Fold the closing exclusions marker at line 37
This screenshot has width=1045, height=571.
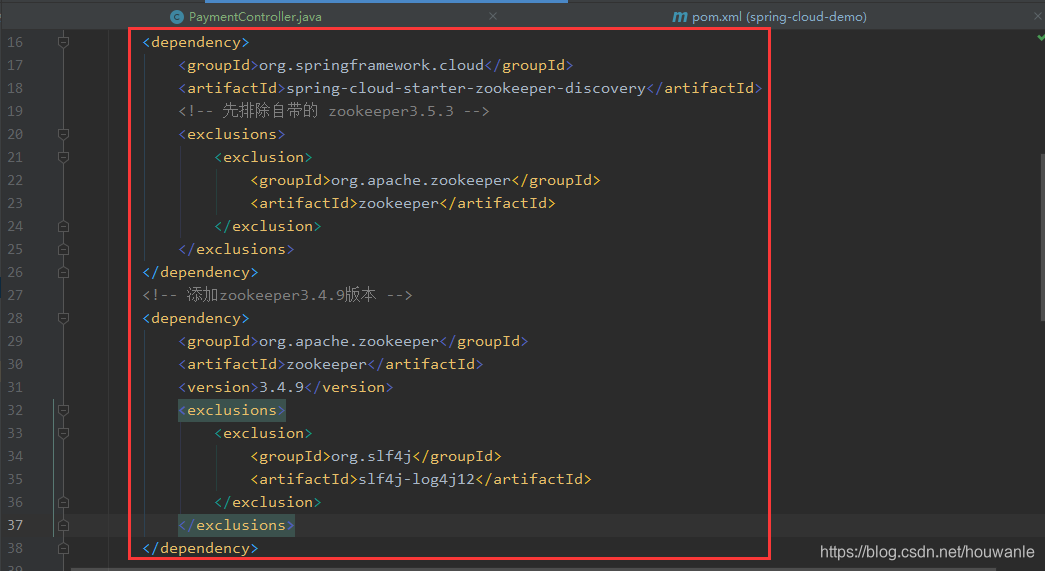tap(63, 526)
